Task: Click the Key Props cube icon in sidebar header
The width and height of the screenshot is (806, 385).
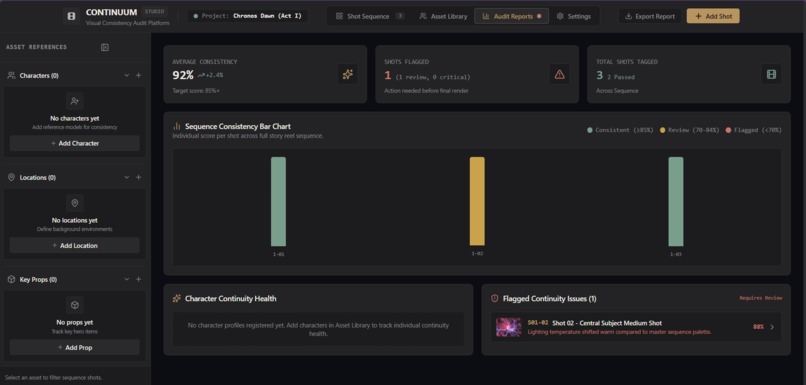Action: (11, 280)
